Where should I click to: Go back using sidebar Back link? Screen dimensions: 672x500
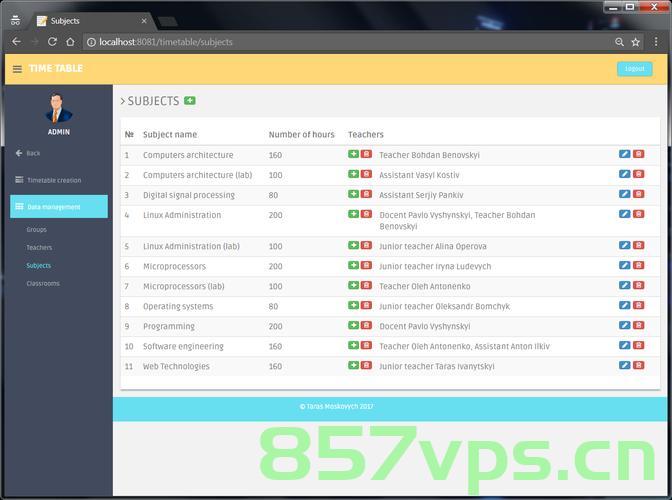coord(28,153)
